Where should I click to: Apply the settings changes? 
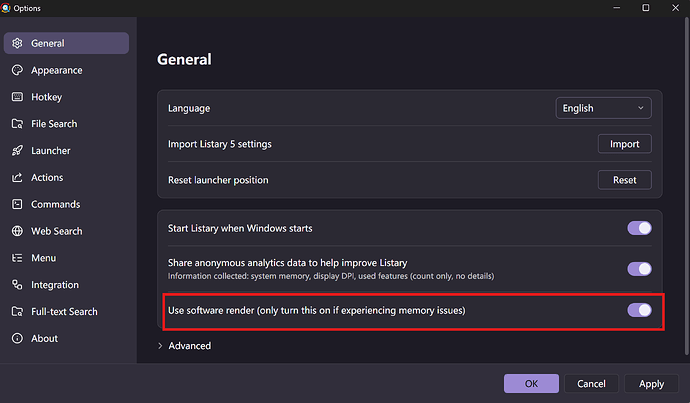pyautogui.click(x=651, y=384)
